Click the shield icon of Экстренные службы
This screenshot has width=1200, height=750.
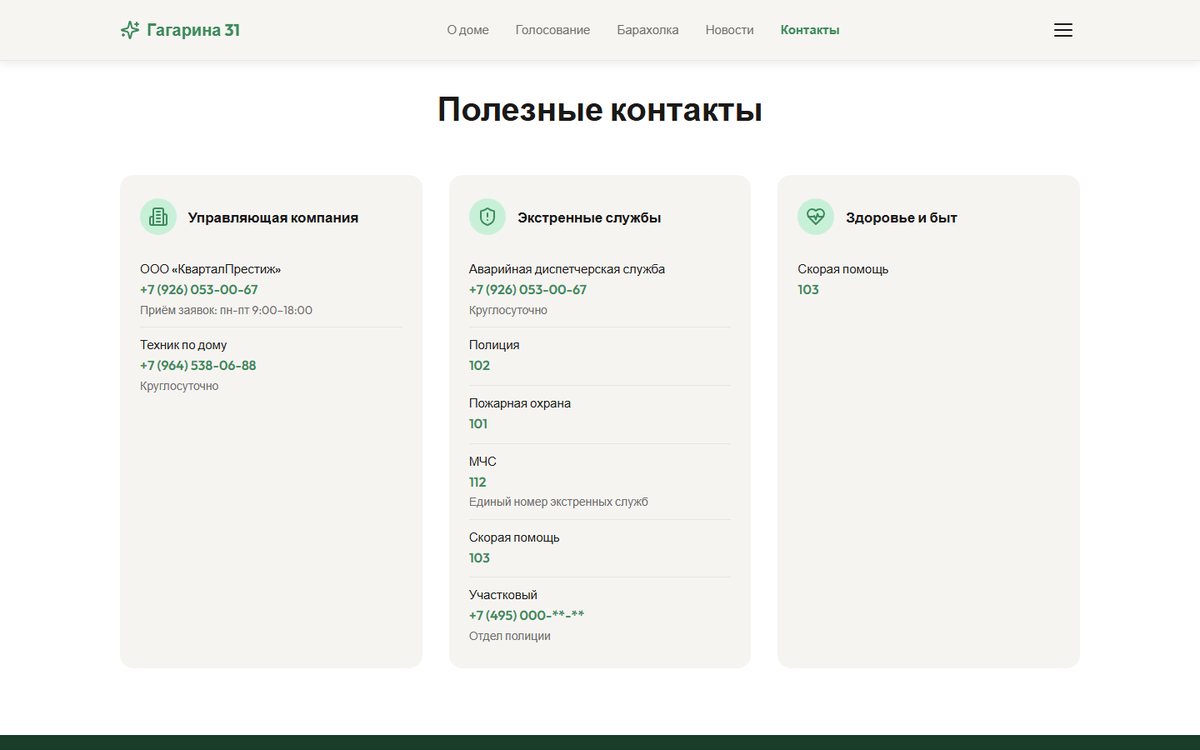(x=487, y=217)
